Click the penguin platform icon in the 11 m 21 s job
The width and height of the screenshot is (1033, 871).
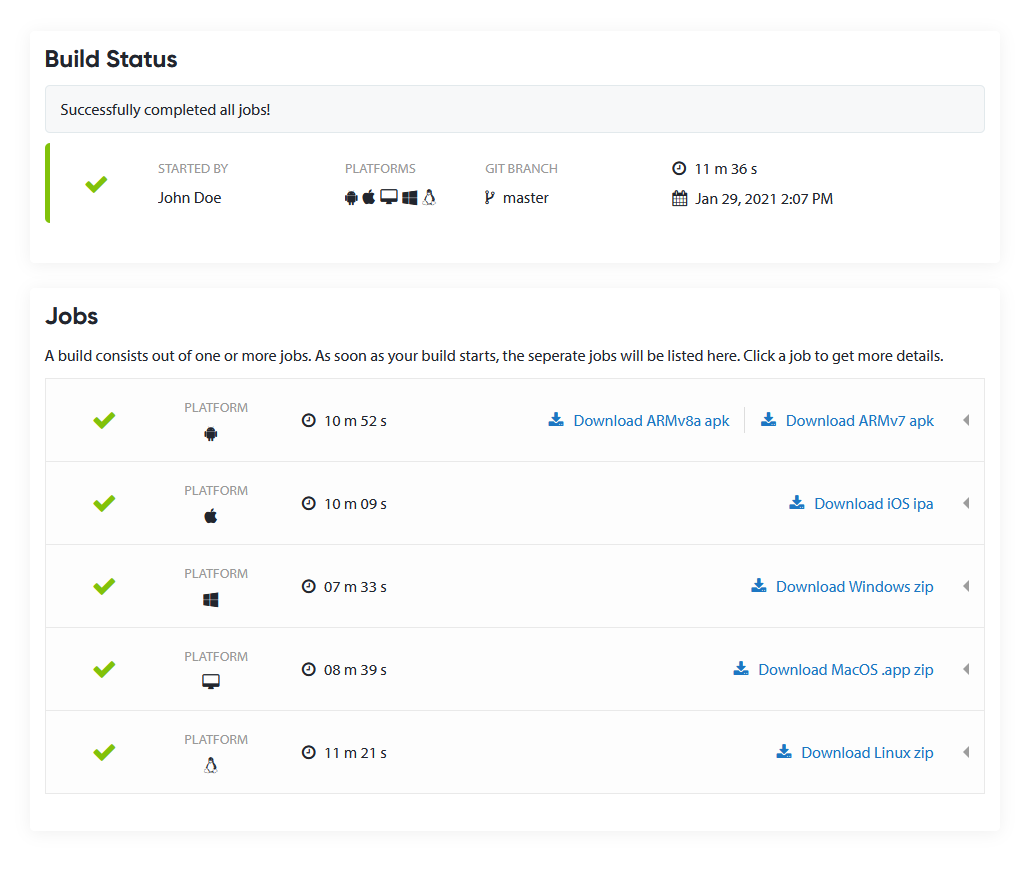click(211, 765)
